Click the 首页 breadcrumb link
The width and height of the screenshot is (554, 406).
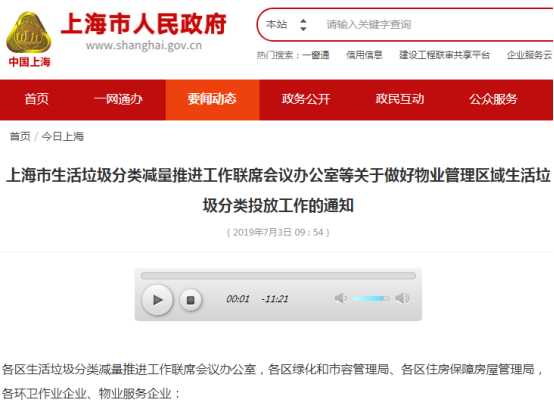tap(20, 136)
